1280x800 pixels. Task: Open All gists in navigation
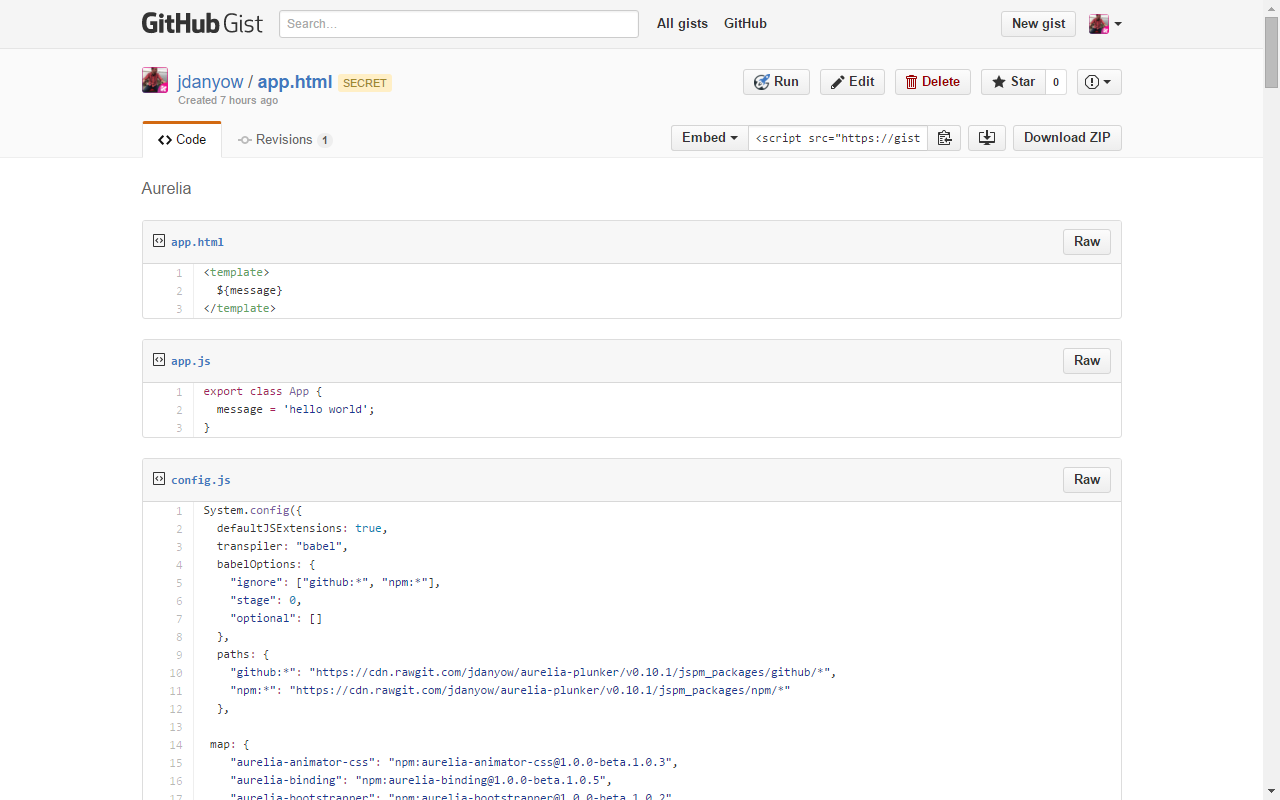[682, 24]
